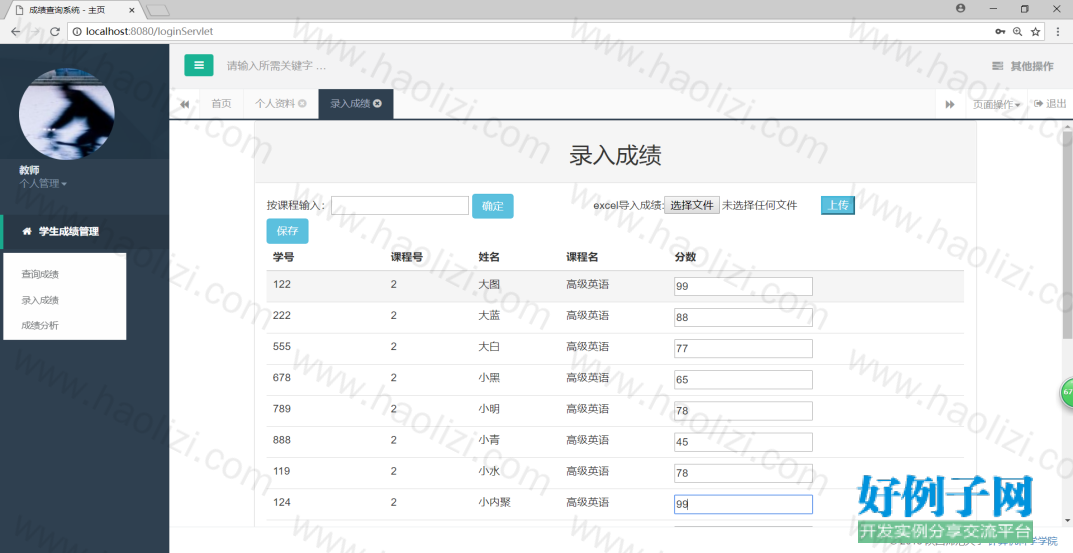Close the 录入成绩 tab with its x icon
The height and width of the screenshot is (553, 1073).
pos(377,103)
